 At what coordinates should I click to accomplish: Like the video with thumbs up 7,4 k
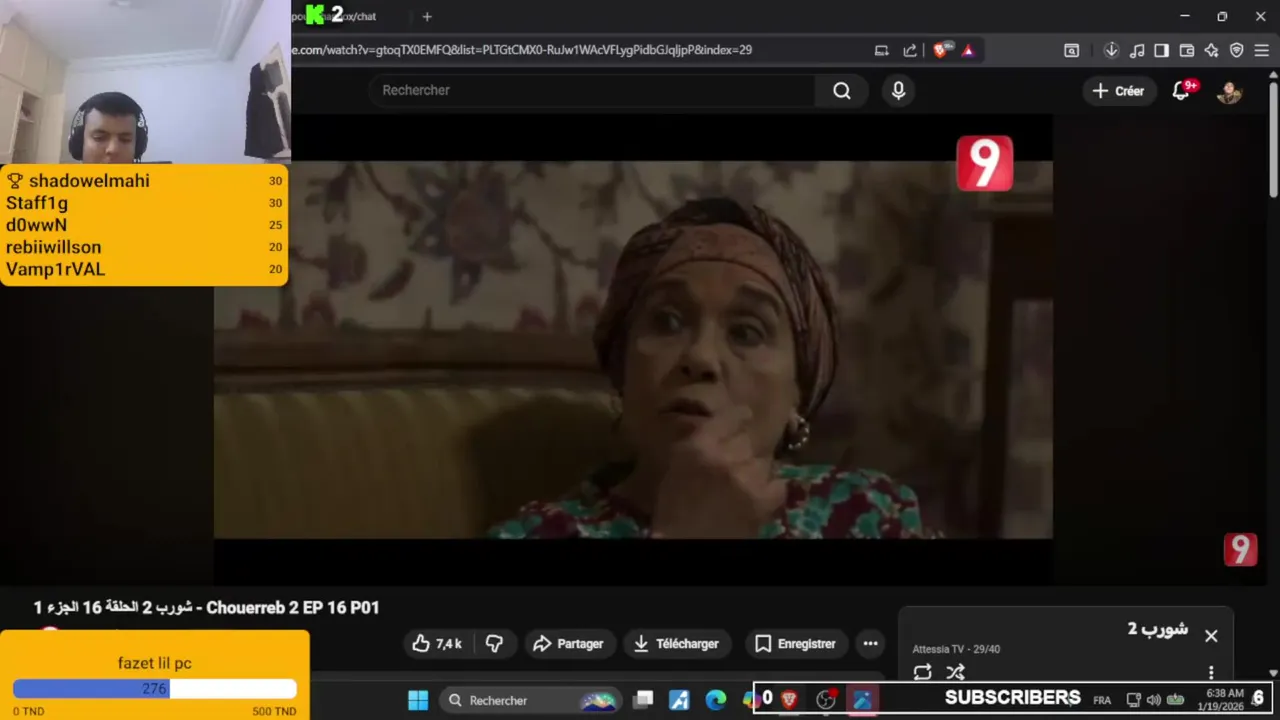pyautogui.click(x=438, y=644)
